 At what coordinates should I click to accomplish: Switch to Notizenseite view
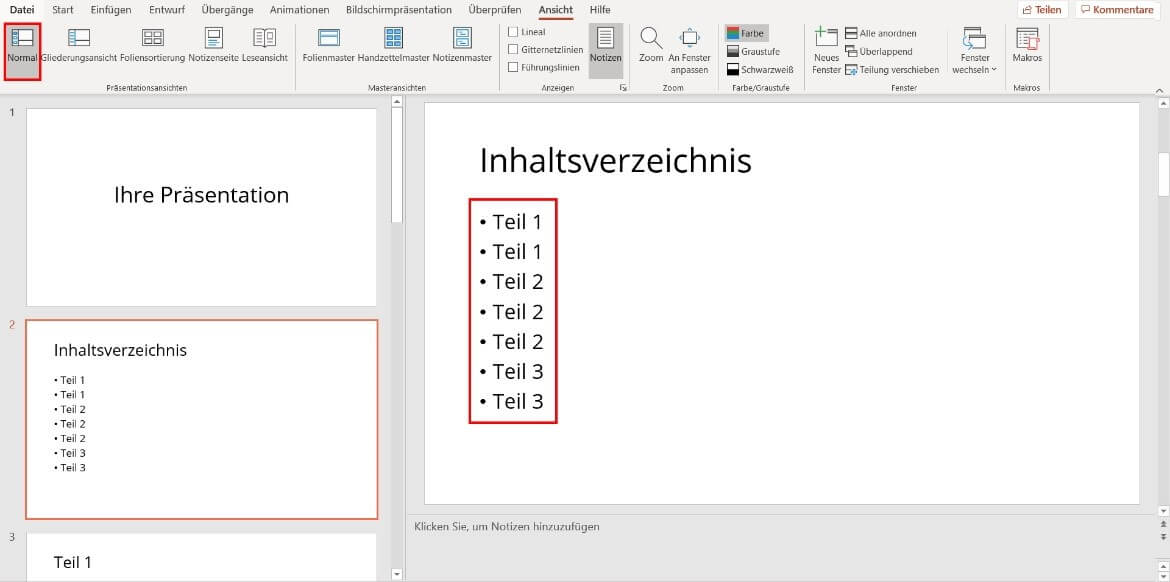point(213,45)
